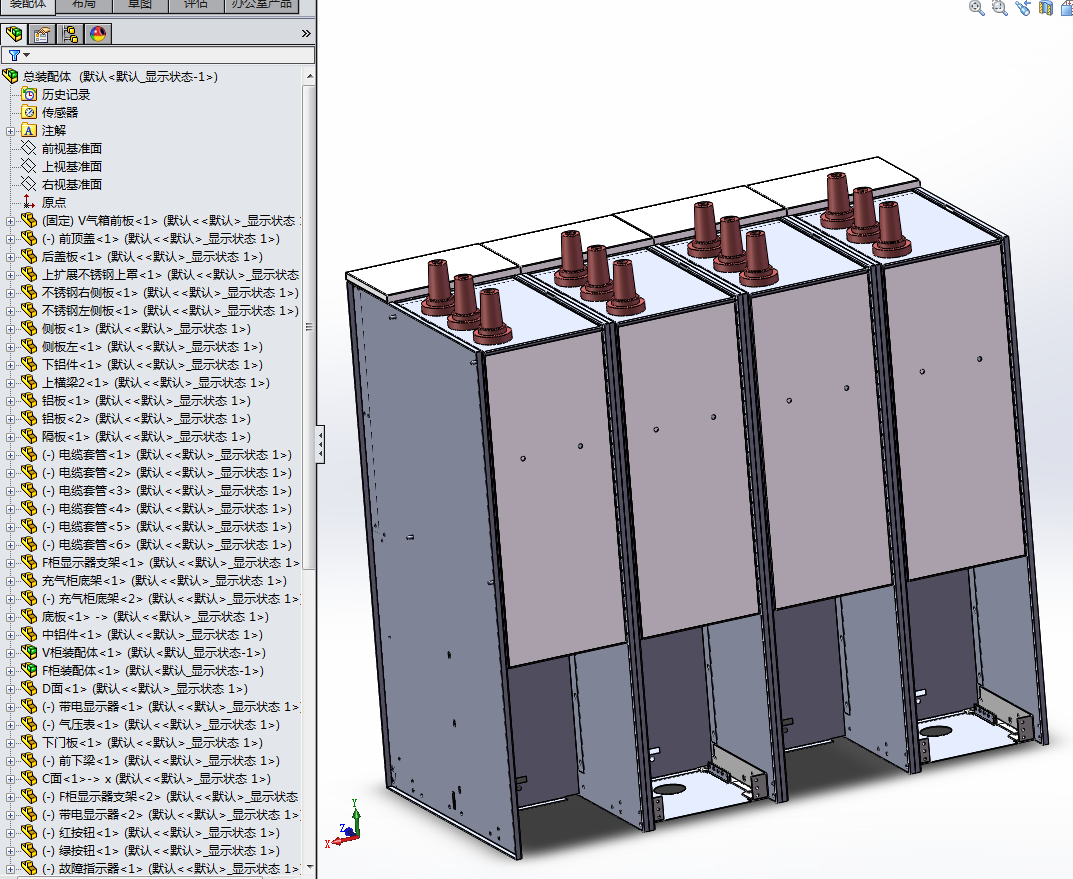
Task: Switch to the 办公室产品 tab
Action: [261, 5]
